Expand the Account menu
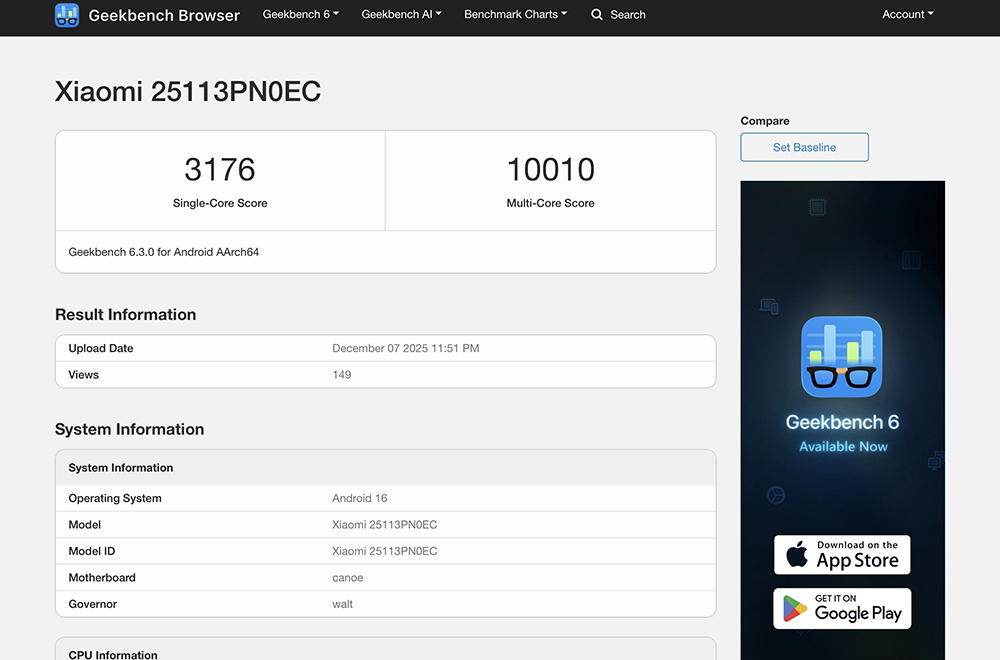This screenshot has width=1000, height=660. [x=907, y=15]
